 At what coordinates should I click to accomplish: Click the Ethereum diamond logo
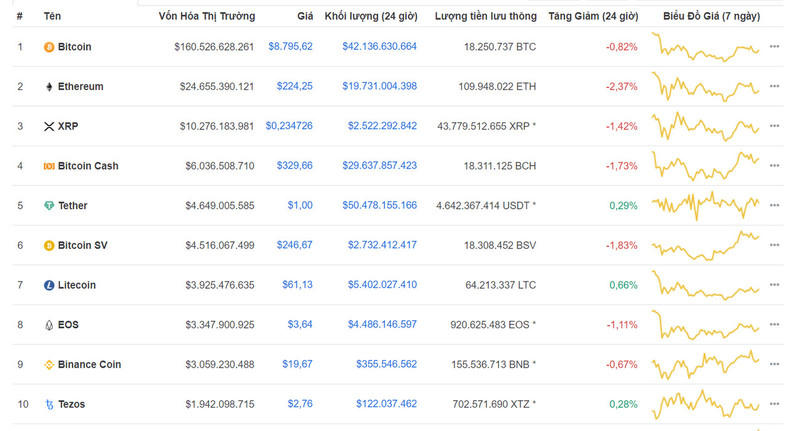(49, 87)
